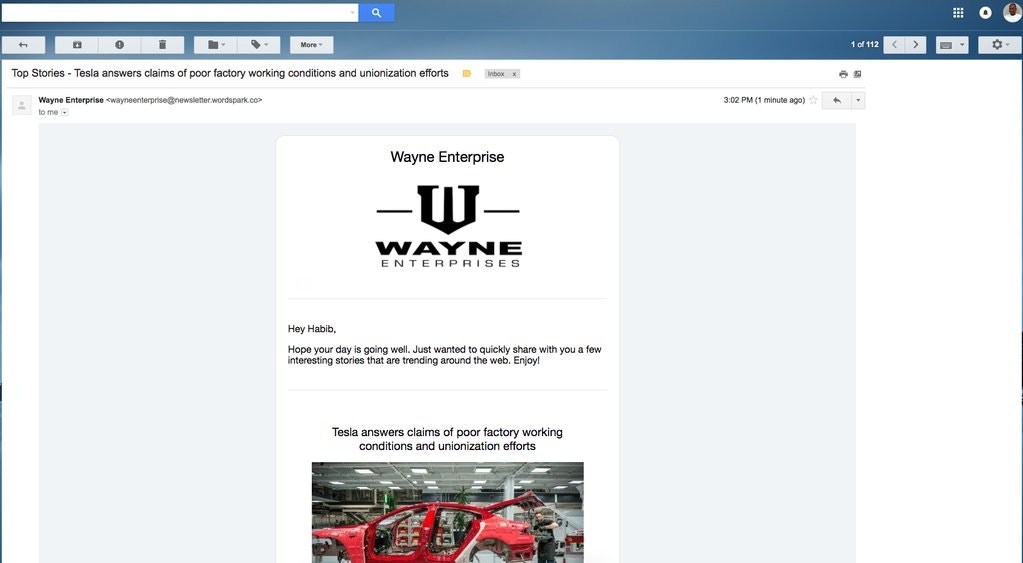Screen dimensions: 1023x563
Task: Click the sender avatar placeholder
Action: (22, 105)
